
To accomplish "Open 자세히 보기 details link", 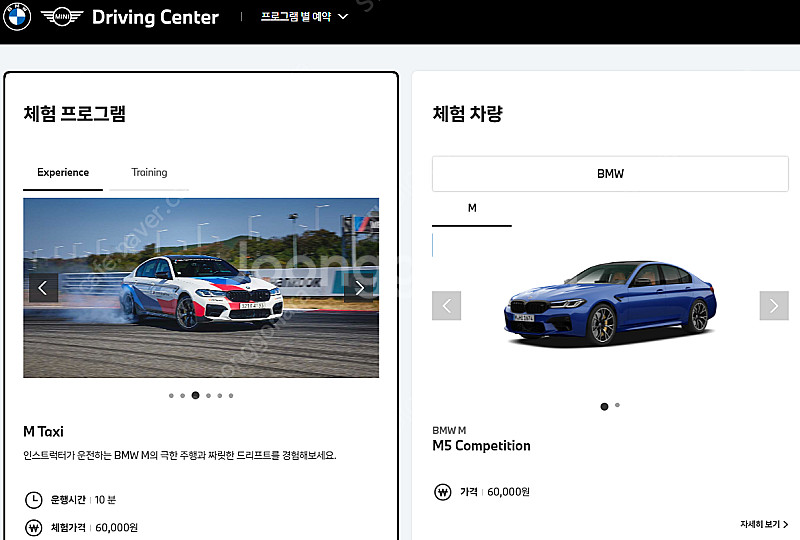I will tap(764, 524).
